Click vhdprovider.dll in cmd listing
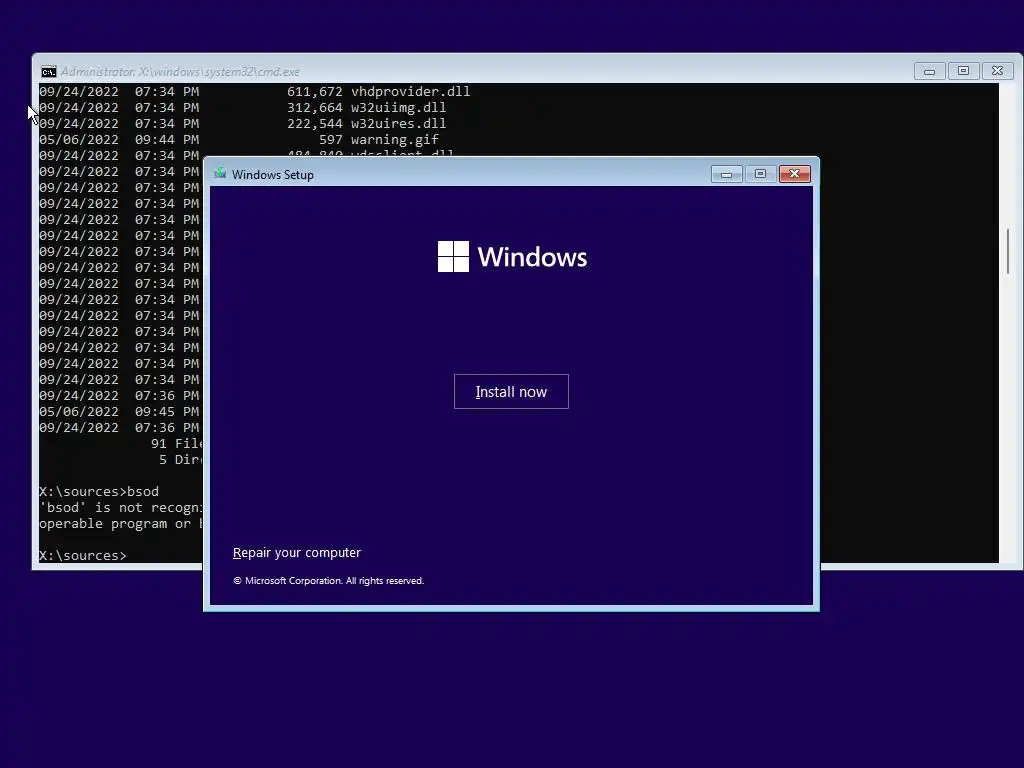The image size is (1024, 768). (410, 91)
